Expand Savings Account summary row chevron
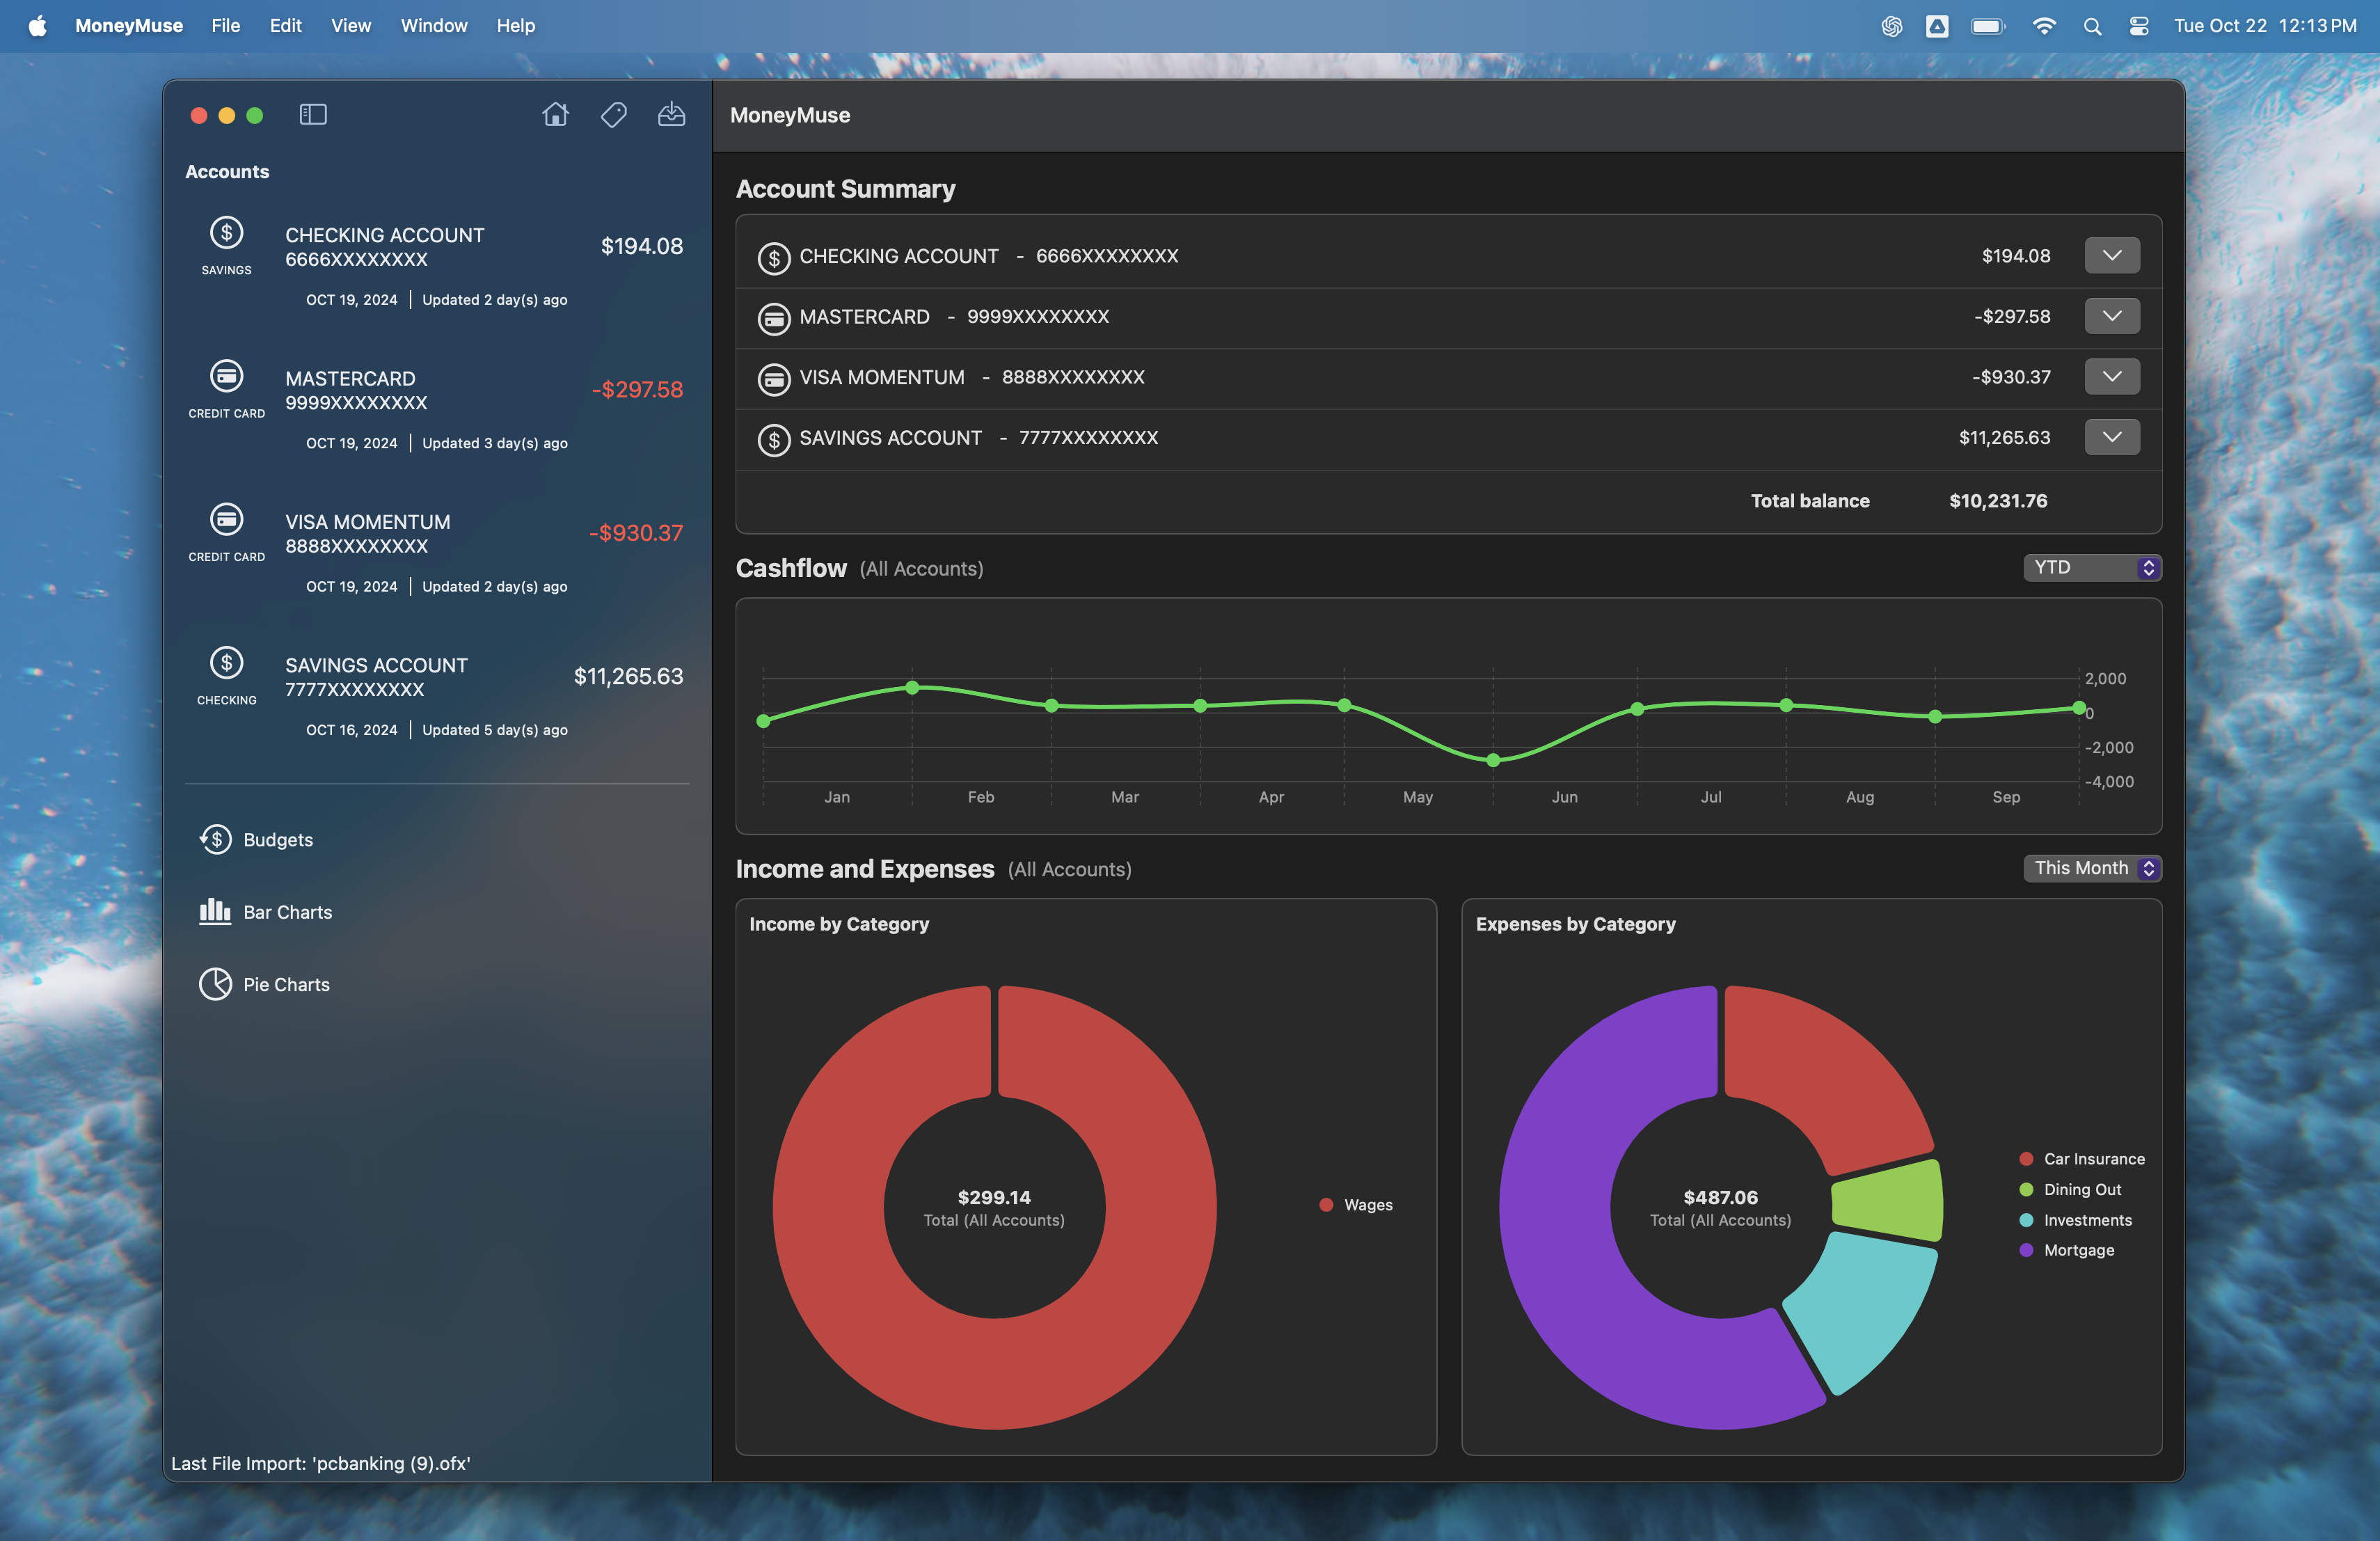 coord(2112,437)
